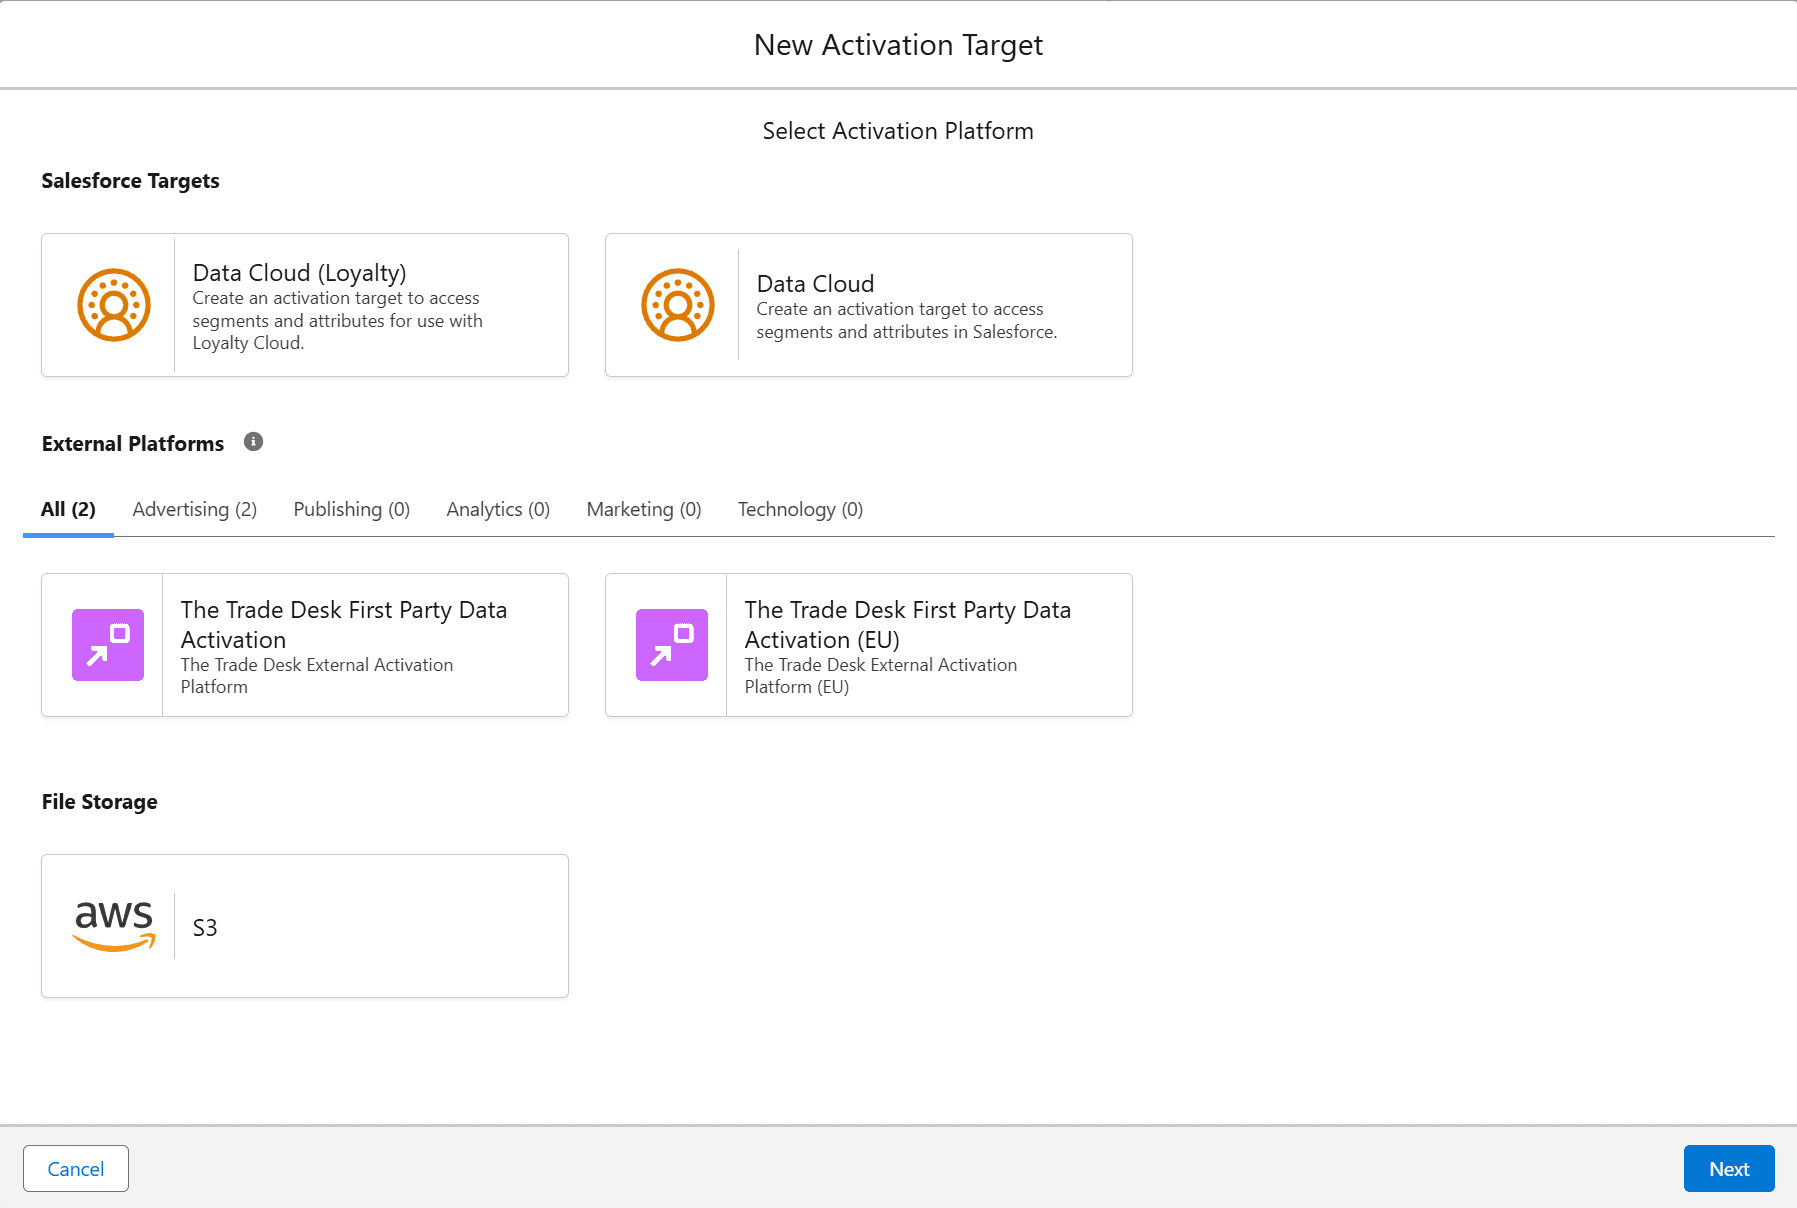Select the Data Cloud (Loyalty) title
Viewport: 1797px width, 1208px height.
[x=299, y=273]
